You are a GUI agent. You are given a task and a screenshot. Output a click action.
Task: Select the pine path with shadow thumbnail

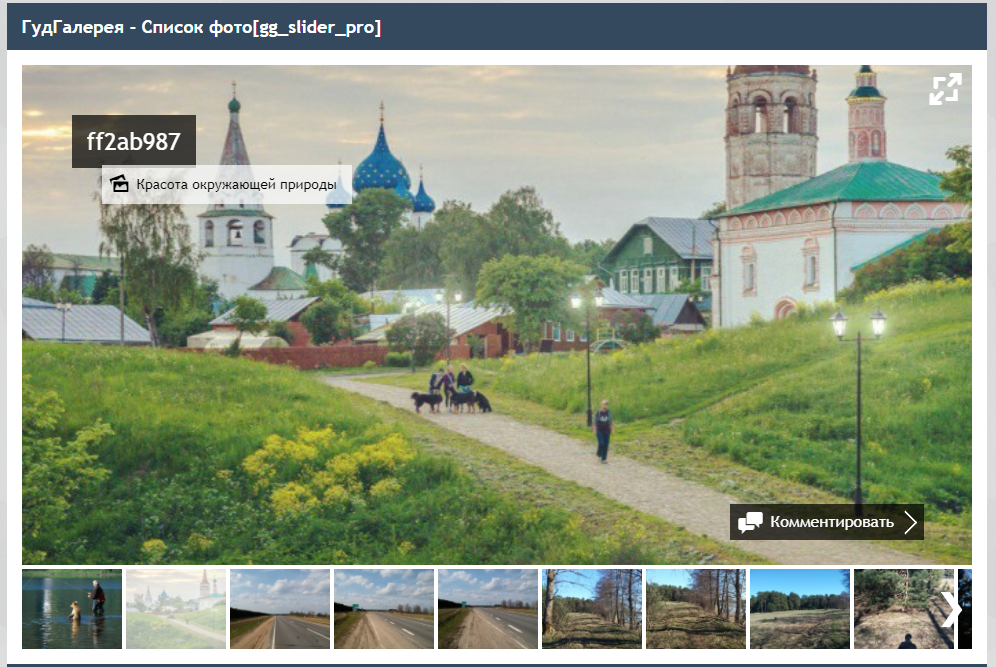[904, 609]
